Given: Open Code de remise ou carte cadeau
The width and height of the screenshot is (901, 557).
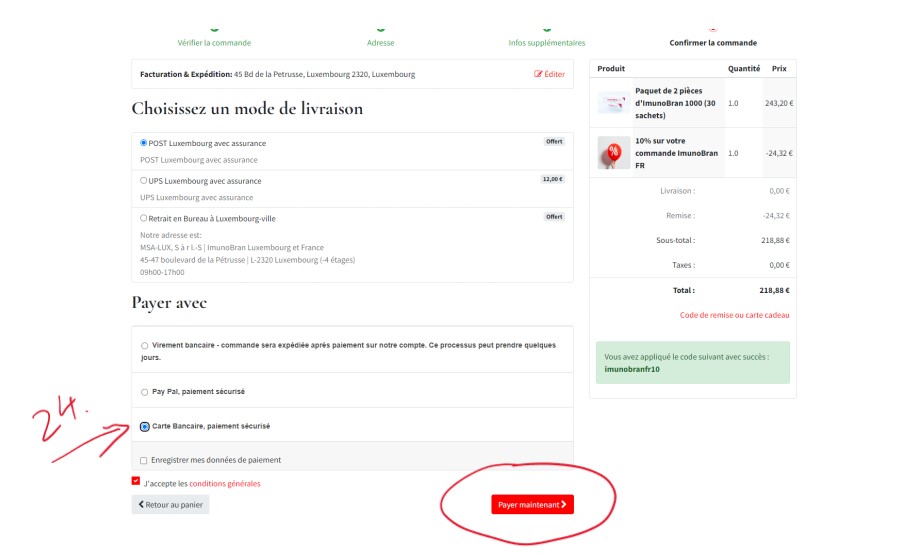Looking at the screenshot, I should click(734, 315).
